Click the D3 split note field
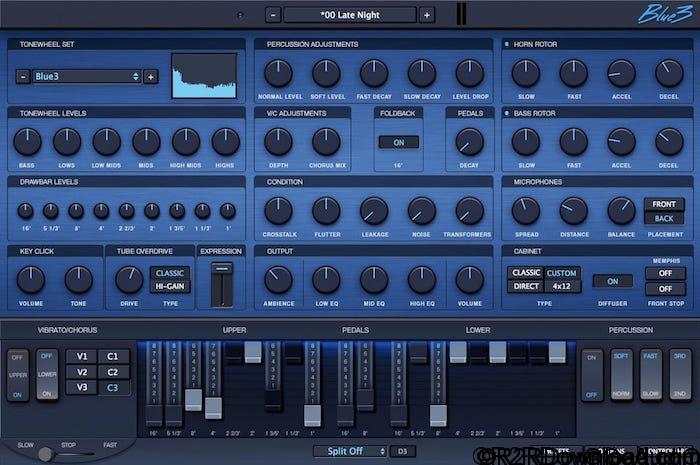This screenshot has height=465, width=700. point(403,451)
